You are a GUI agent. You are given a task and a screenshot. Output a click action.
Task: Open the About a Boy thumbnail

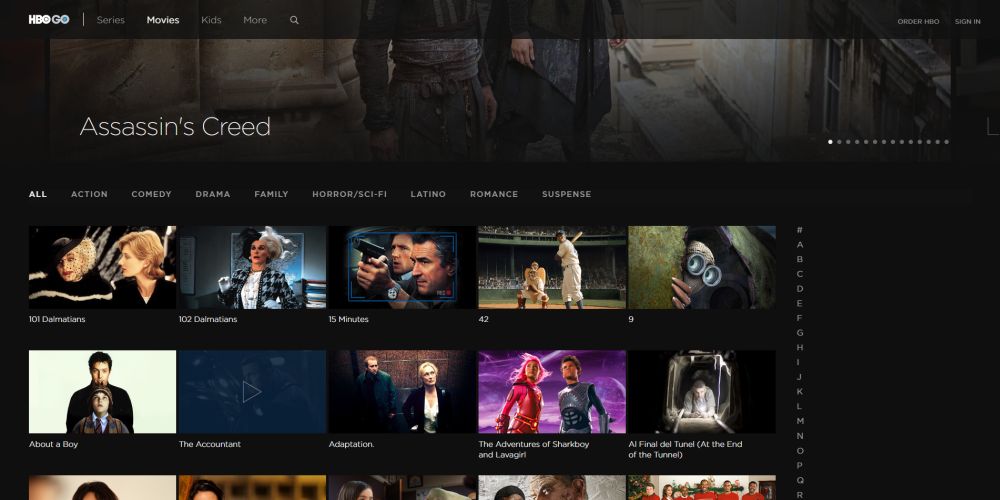[x=102, y=392]
